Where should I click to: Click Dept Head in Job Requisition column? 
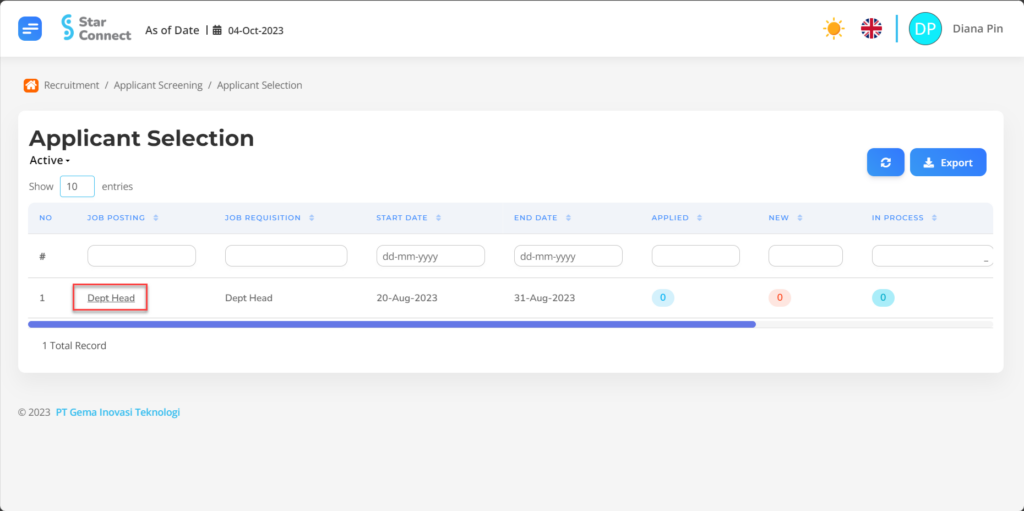click(x=249, y=298)
